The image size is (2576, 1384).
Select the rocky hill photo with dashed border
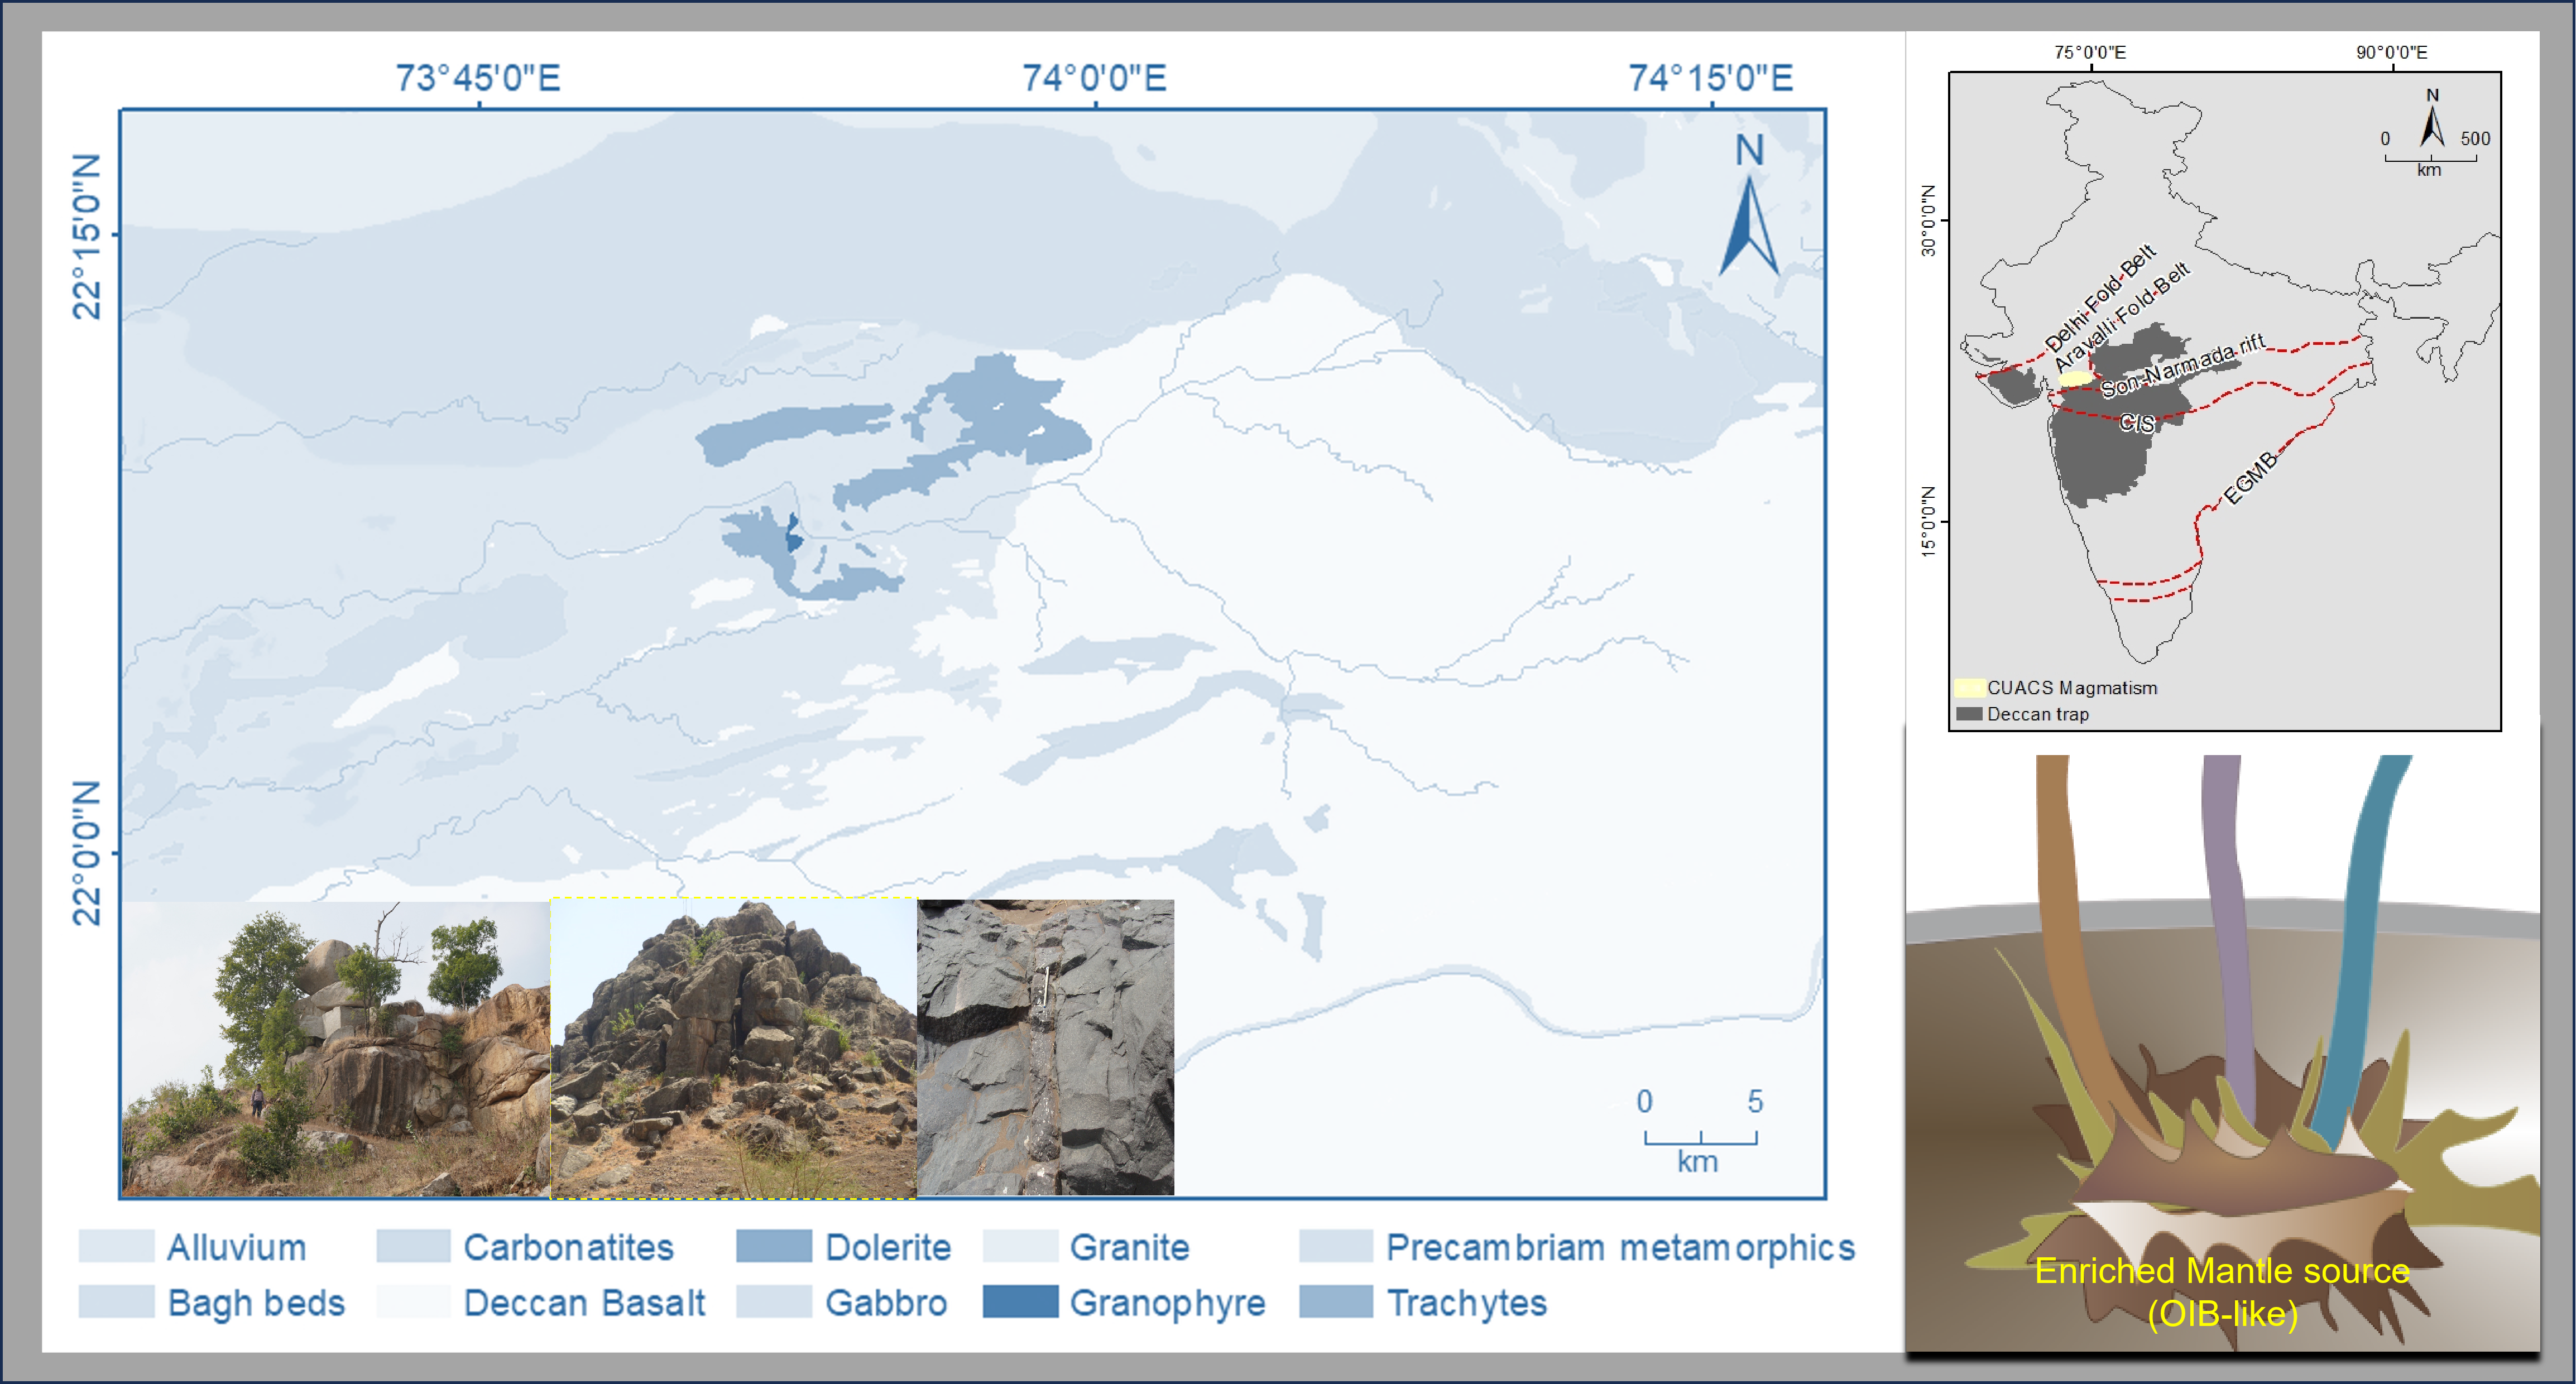pos(733,1047)
